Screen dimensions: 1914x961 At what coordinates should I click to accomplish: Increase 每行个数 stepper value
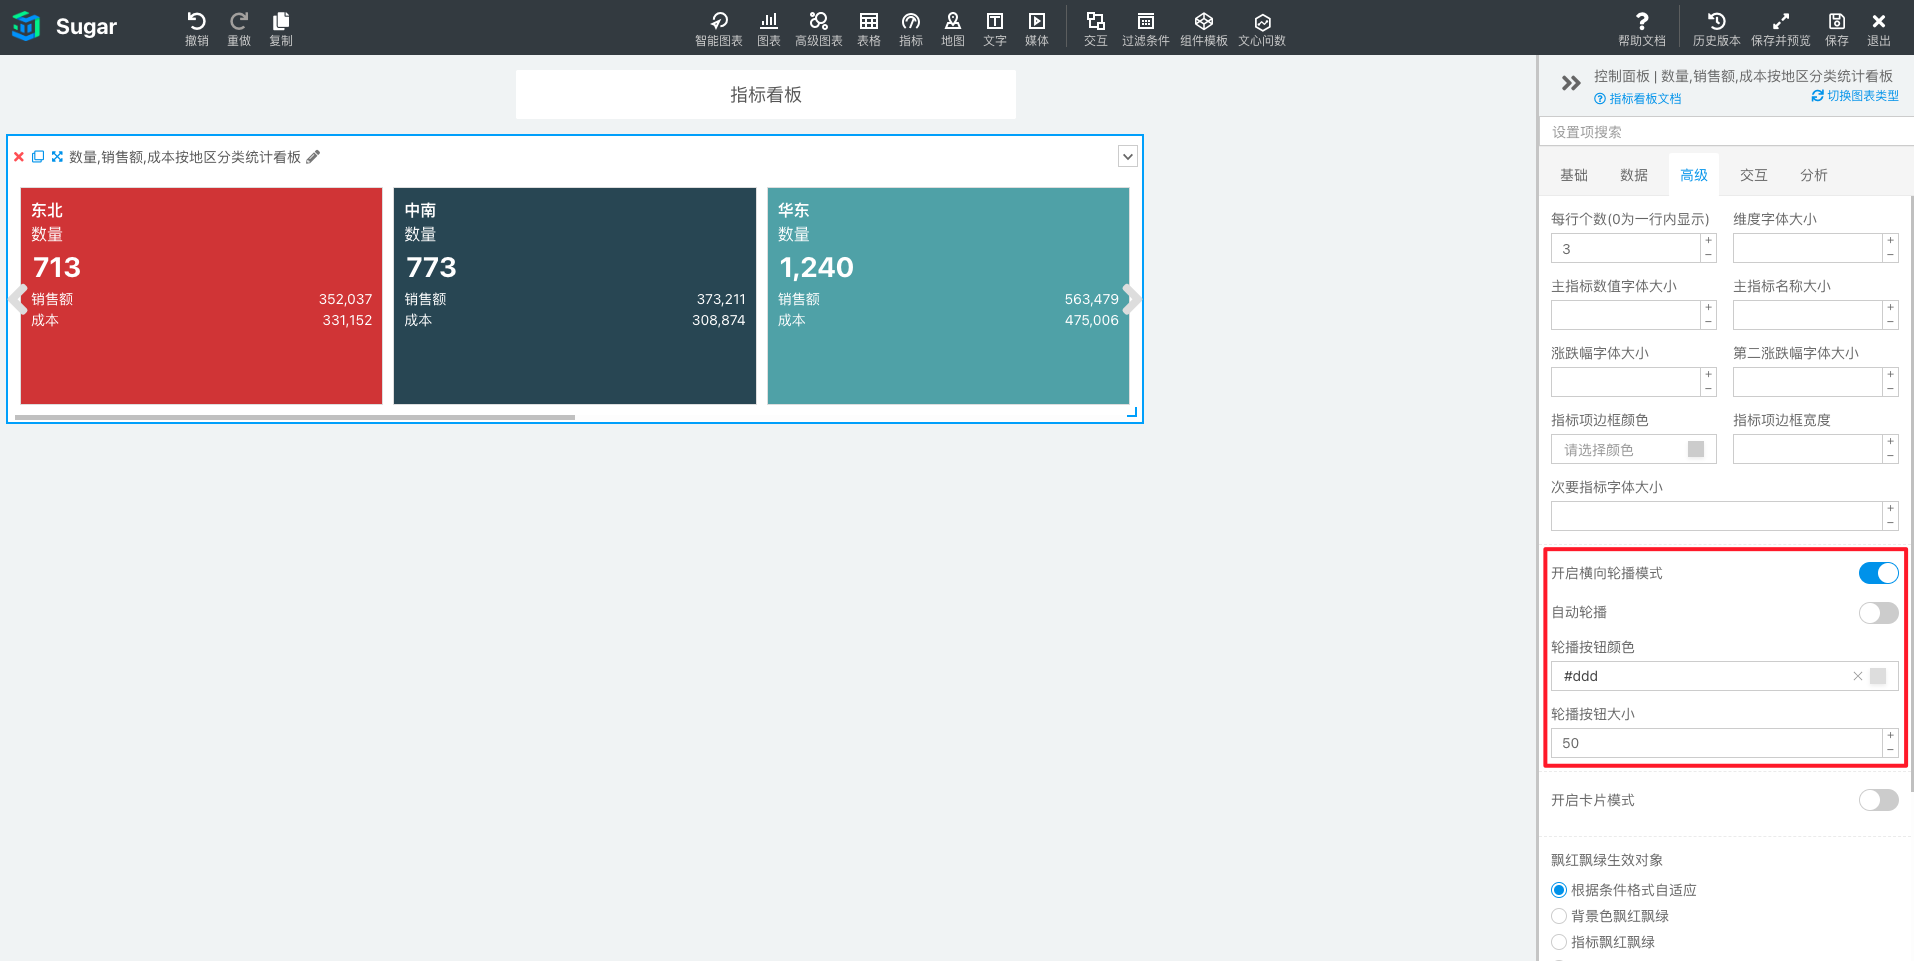[x=1709, y=241]
